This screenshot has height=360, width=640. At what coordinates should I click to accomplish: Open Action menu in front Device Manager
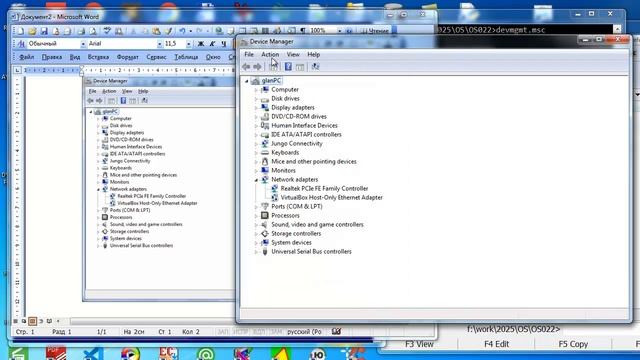[270, 54]
